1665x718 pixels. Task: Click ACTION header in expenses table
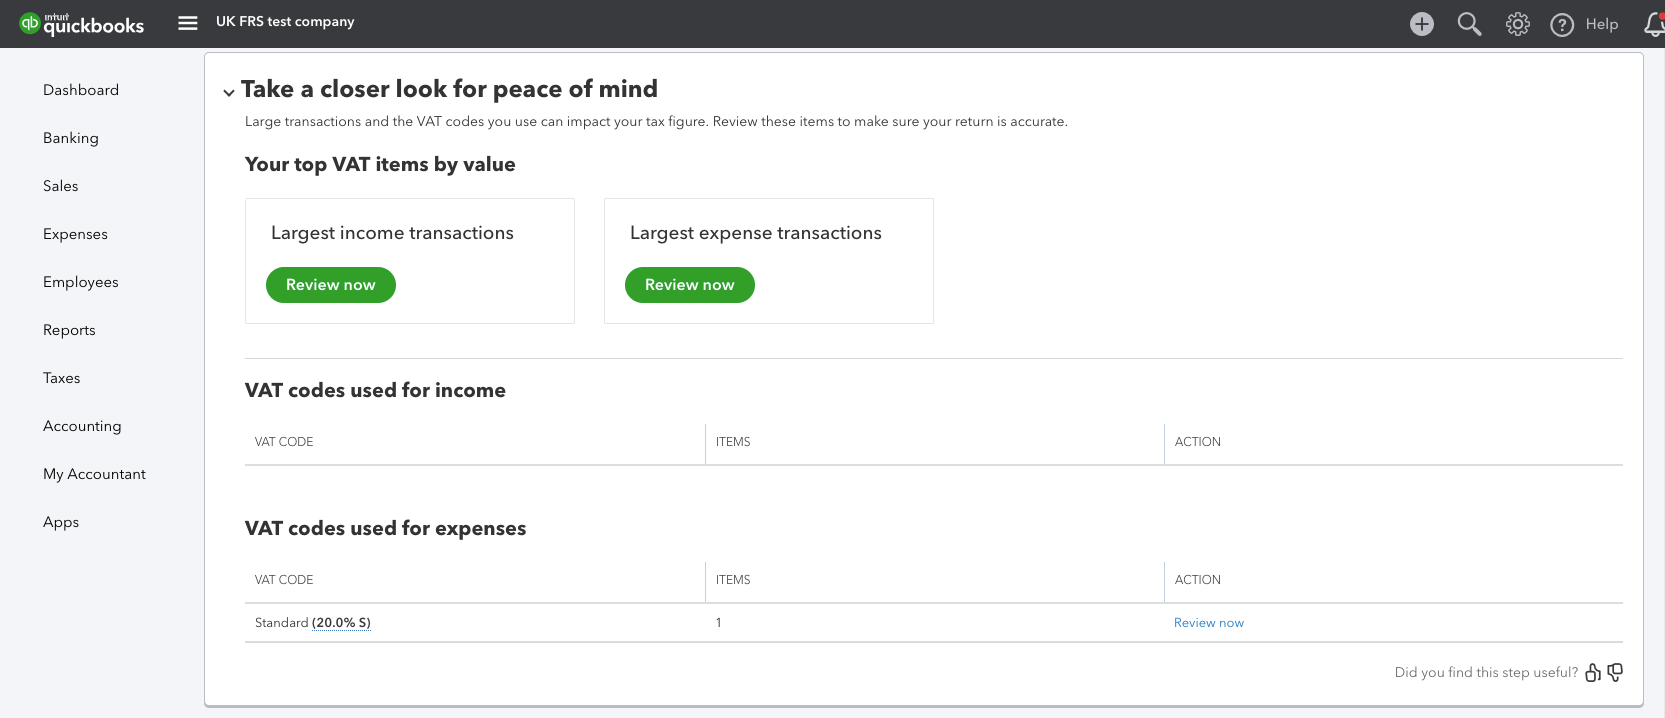1198,580
